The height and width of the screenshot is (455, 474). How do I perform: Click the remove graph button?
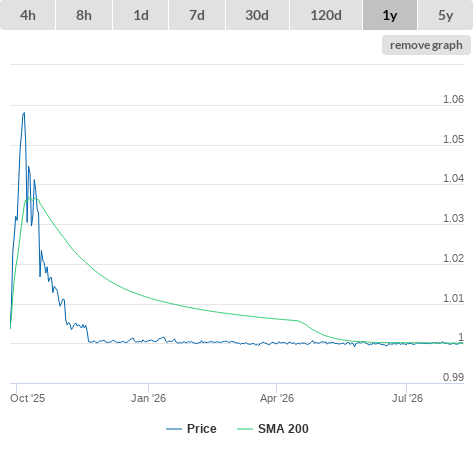click(x=426, y=45)
